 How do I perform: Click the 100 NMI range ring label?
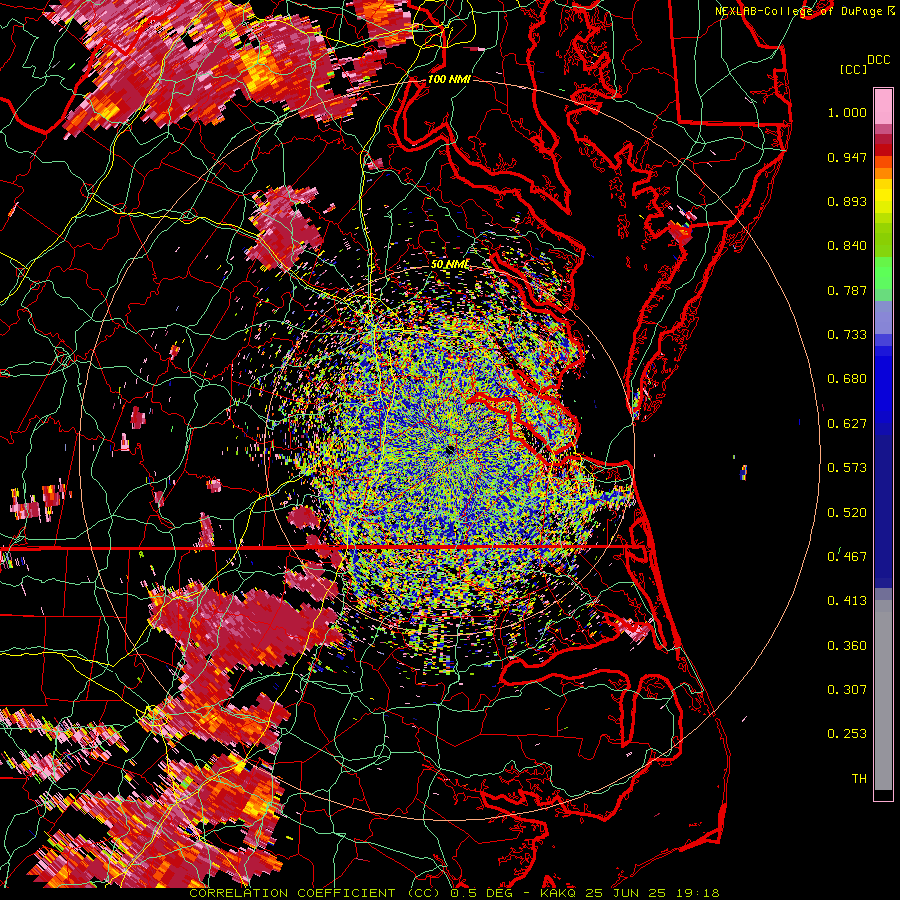tap(449, 79)
